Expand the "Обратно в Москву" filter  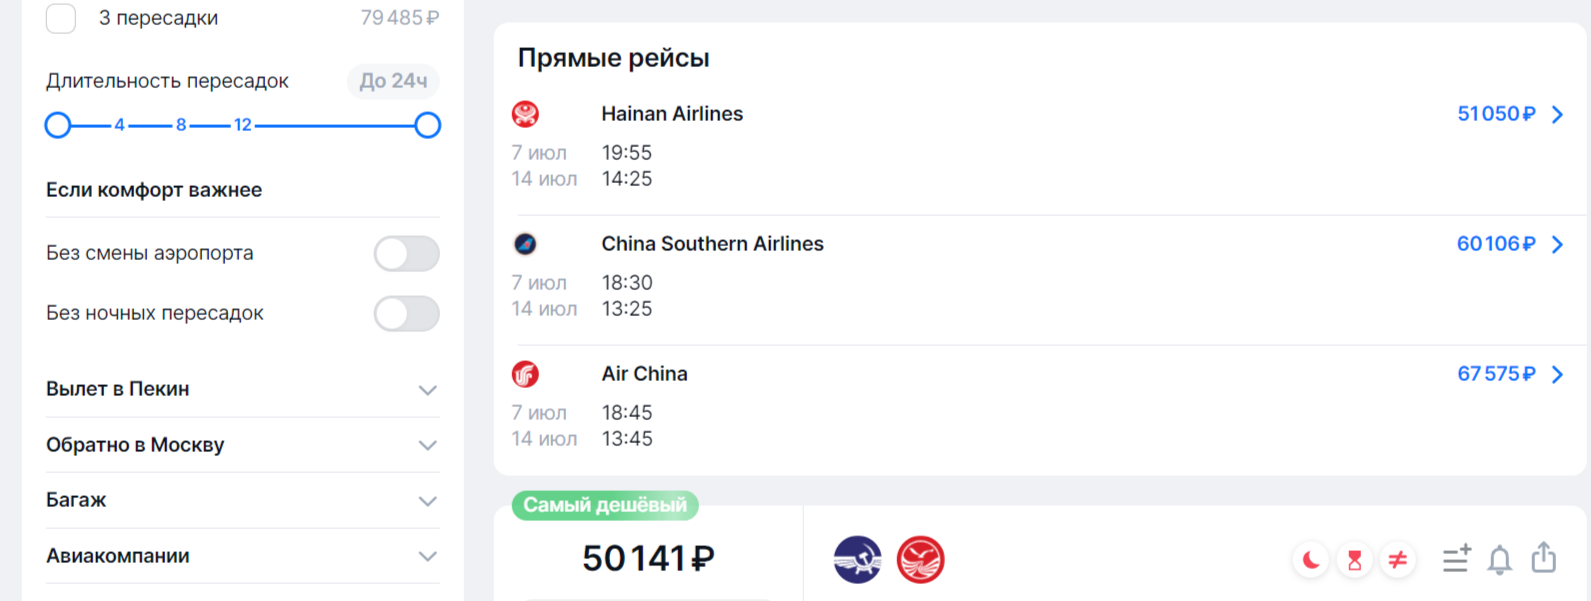pyautogui.click(x=242, y=445)
